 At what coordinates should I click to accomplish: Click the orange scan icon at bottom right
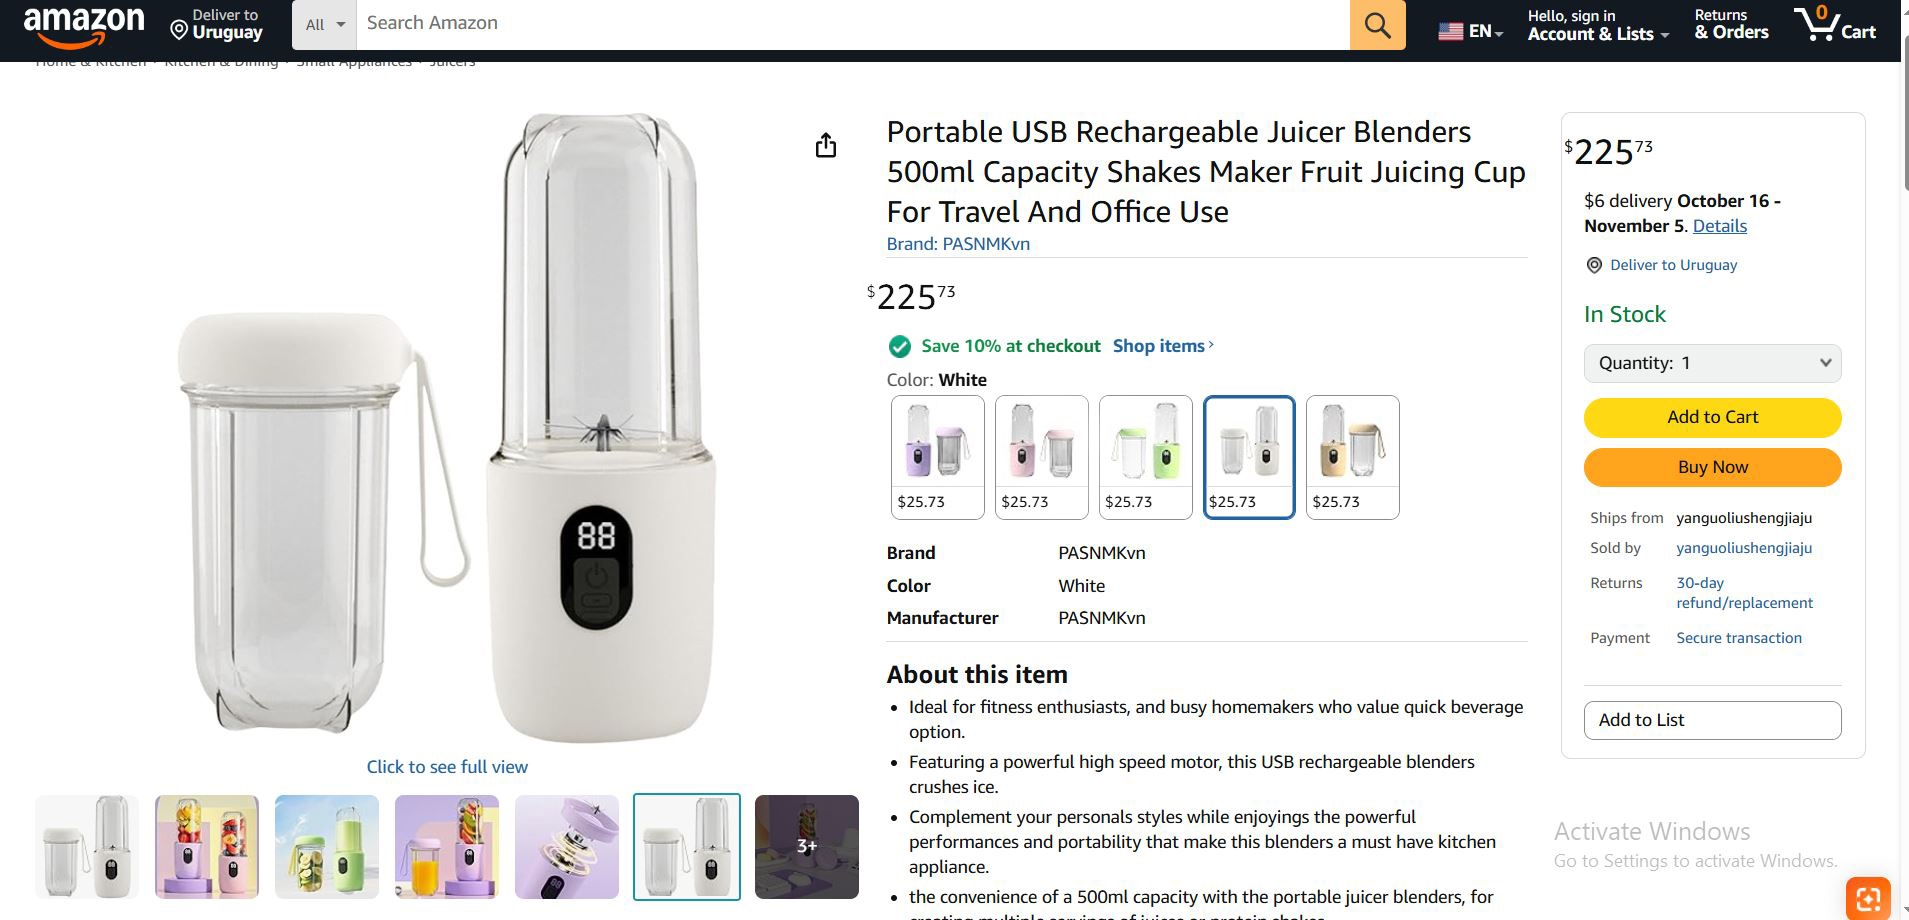click(x=1867, y=897)
